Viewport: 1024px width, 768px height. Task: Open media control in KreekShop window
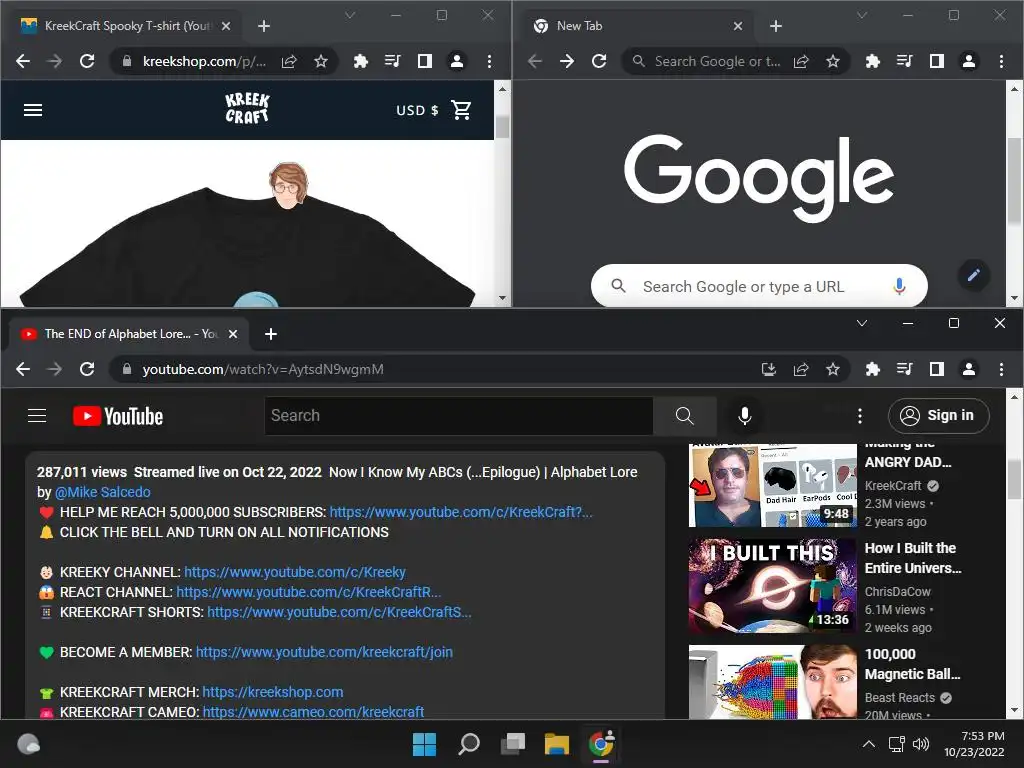(392, 61)
